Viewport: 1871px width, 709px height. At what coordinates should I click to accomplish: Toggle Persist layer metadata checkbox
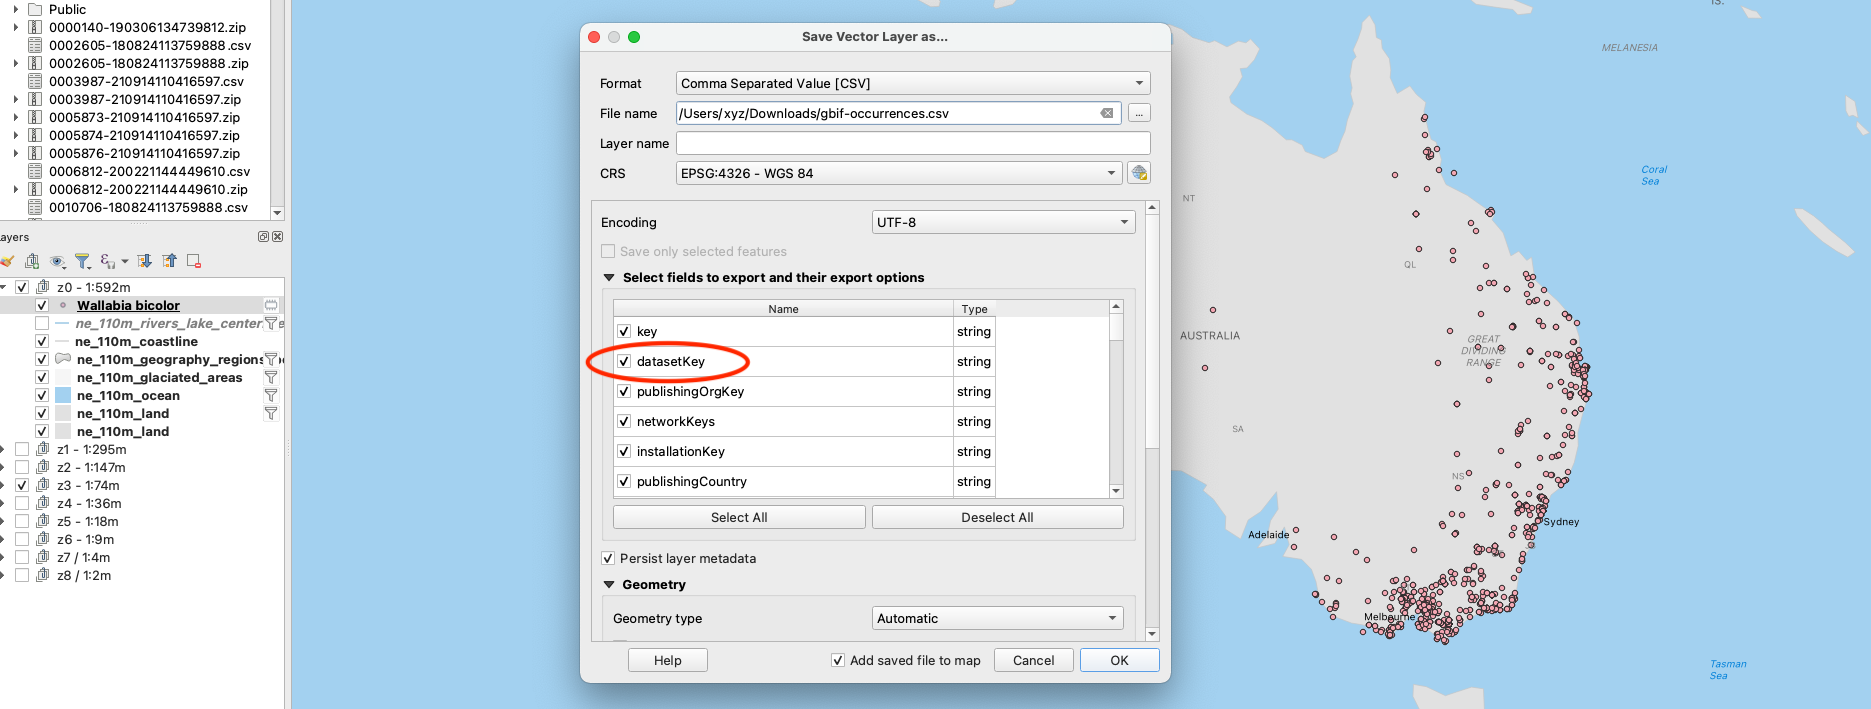coord(608,558)
